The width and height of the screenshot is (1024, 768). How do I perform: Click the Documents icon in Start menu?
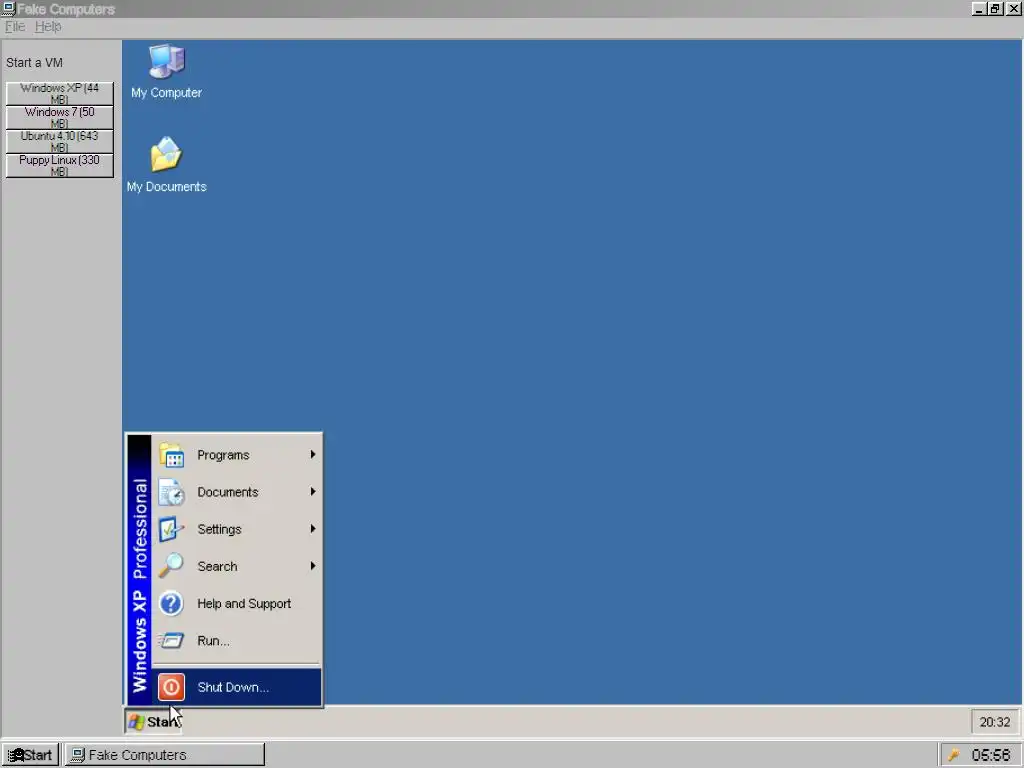tap(172, 492)
